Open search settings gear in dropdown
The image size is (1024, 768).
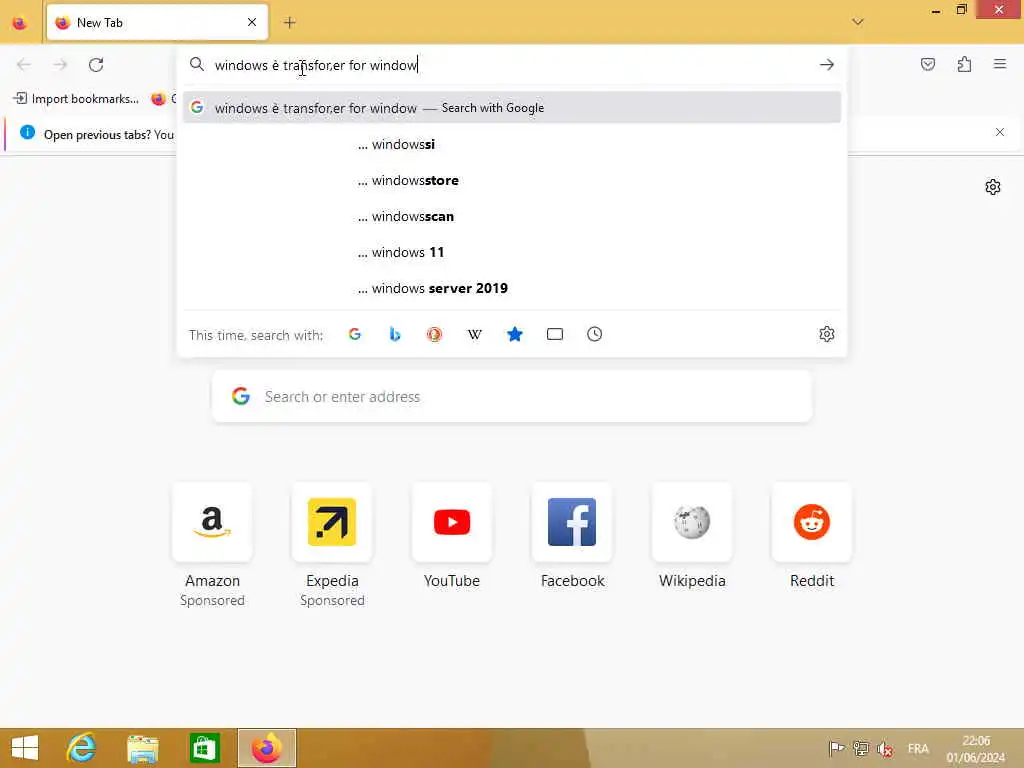827,334
